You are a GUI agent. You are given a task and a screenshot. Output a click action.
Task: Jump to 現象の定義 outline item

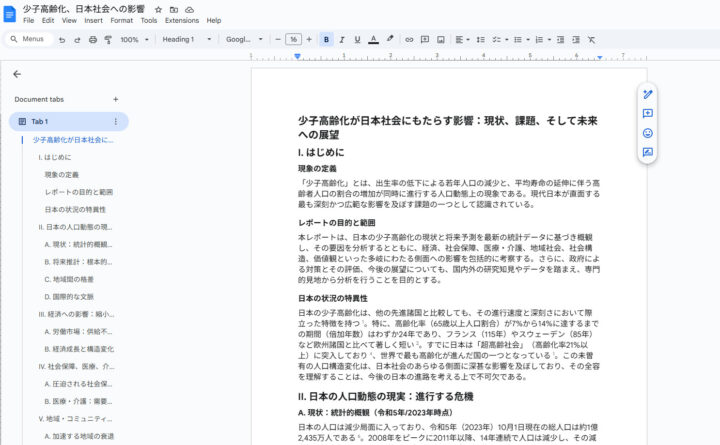pos(62,175)
